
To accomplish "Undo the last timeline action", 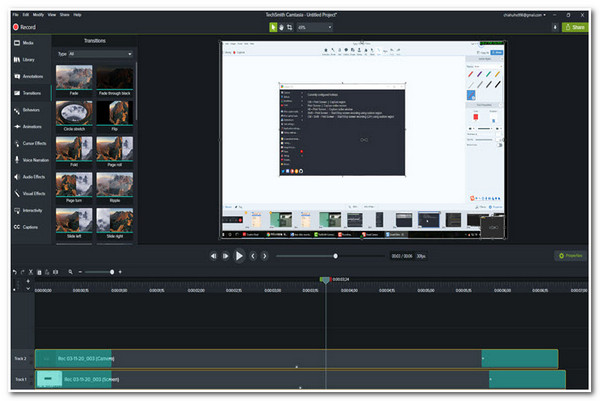I will [15, 272].
